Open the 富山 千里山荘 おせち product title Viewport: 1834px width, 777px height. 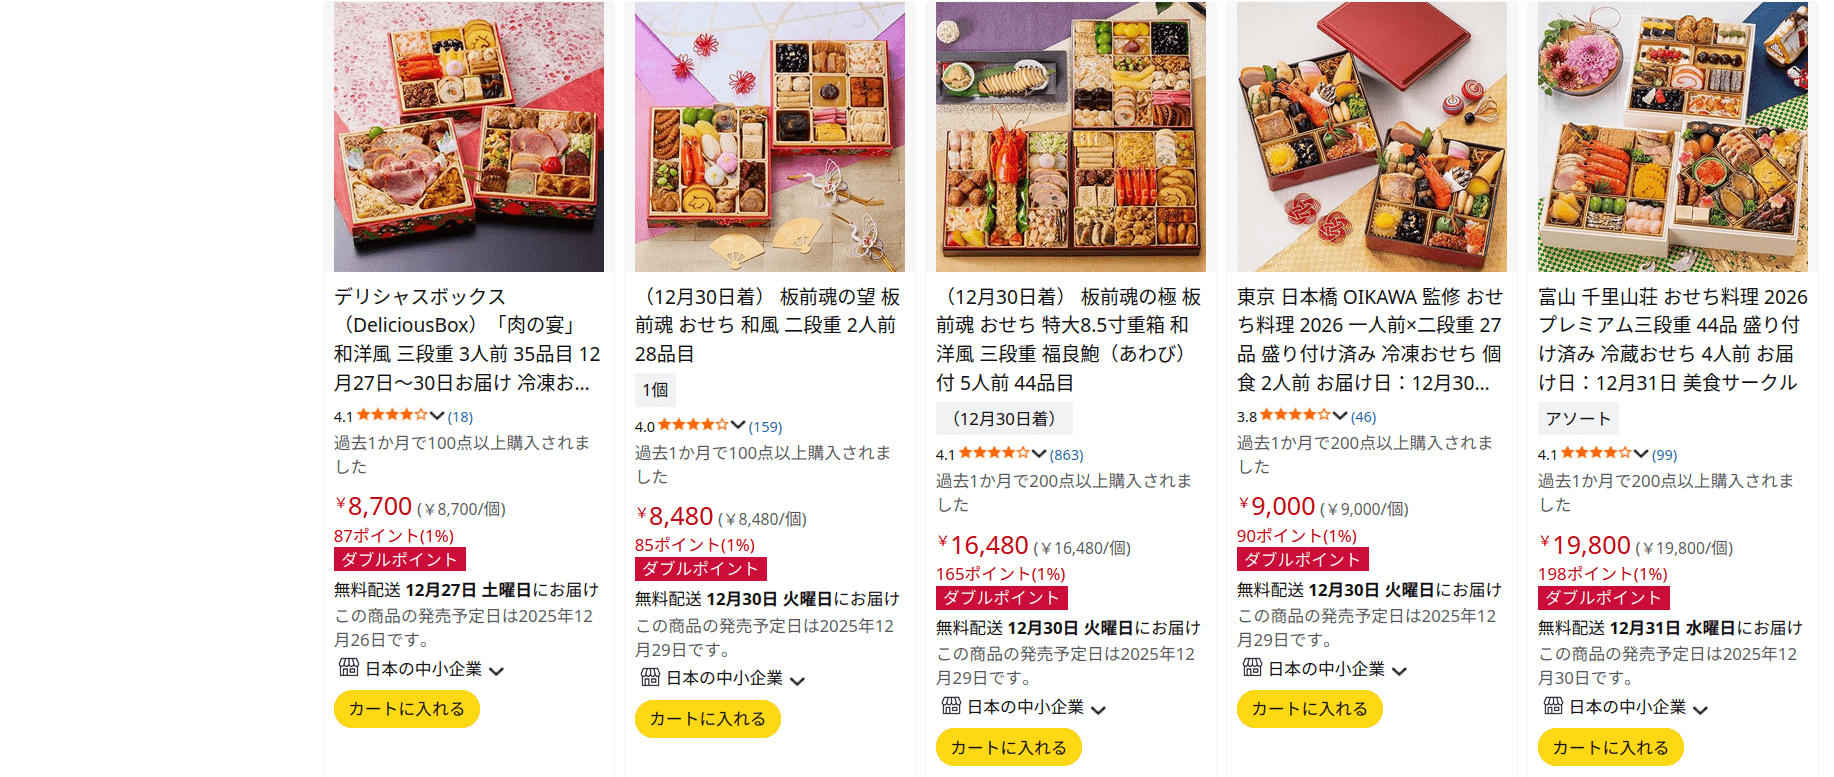pos(1672,340)
